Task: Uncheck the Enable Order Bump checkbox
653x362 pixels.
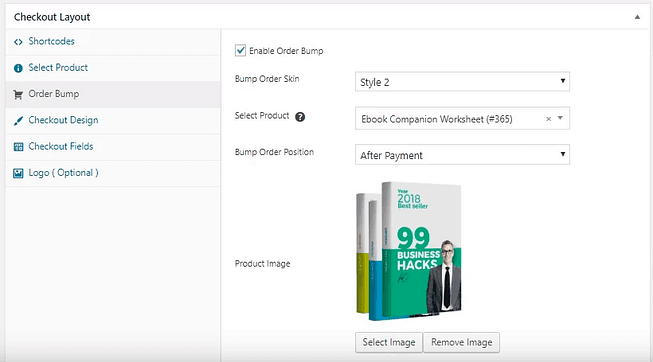Action: click(x=240, y=50)
